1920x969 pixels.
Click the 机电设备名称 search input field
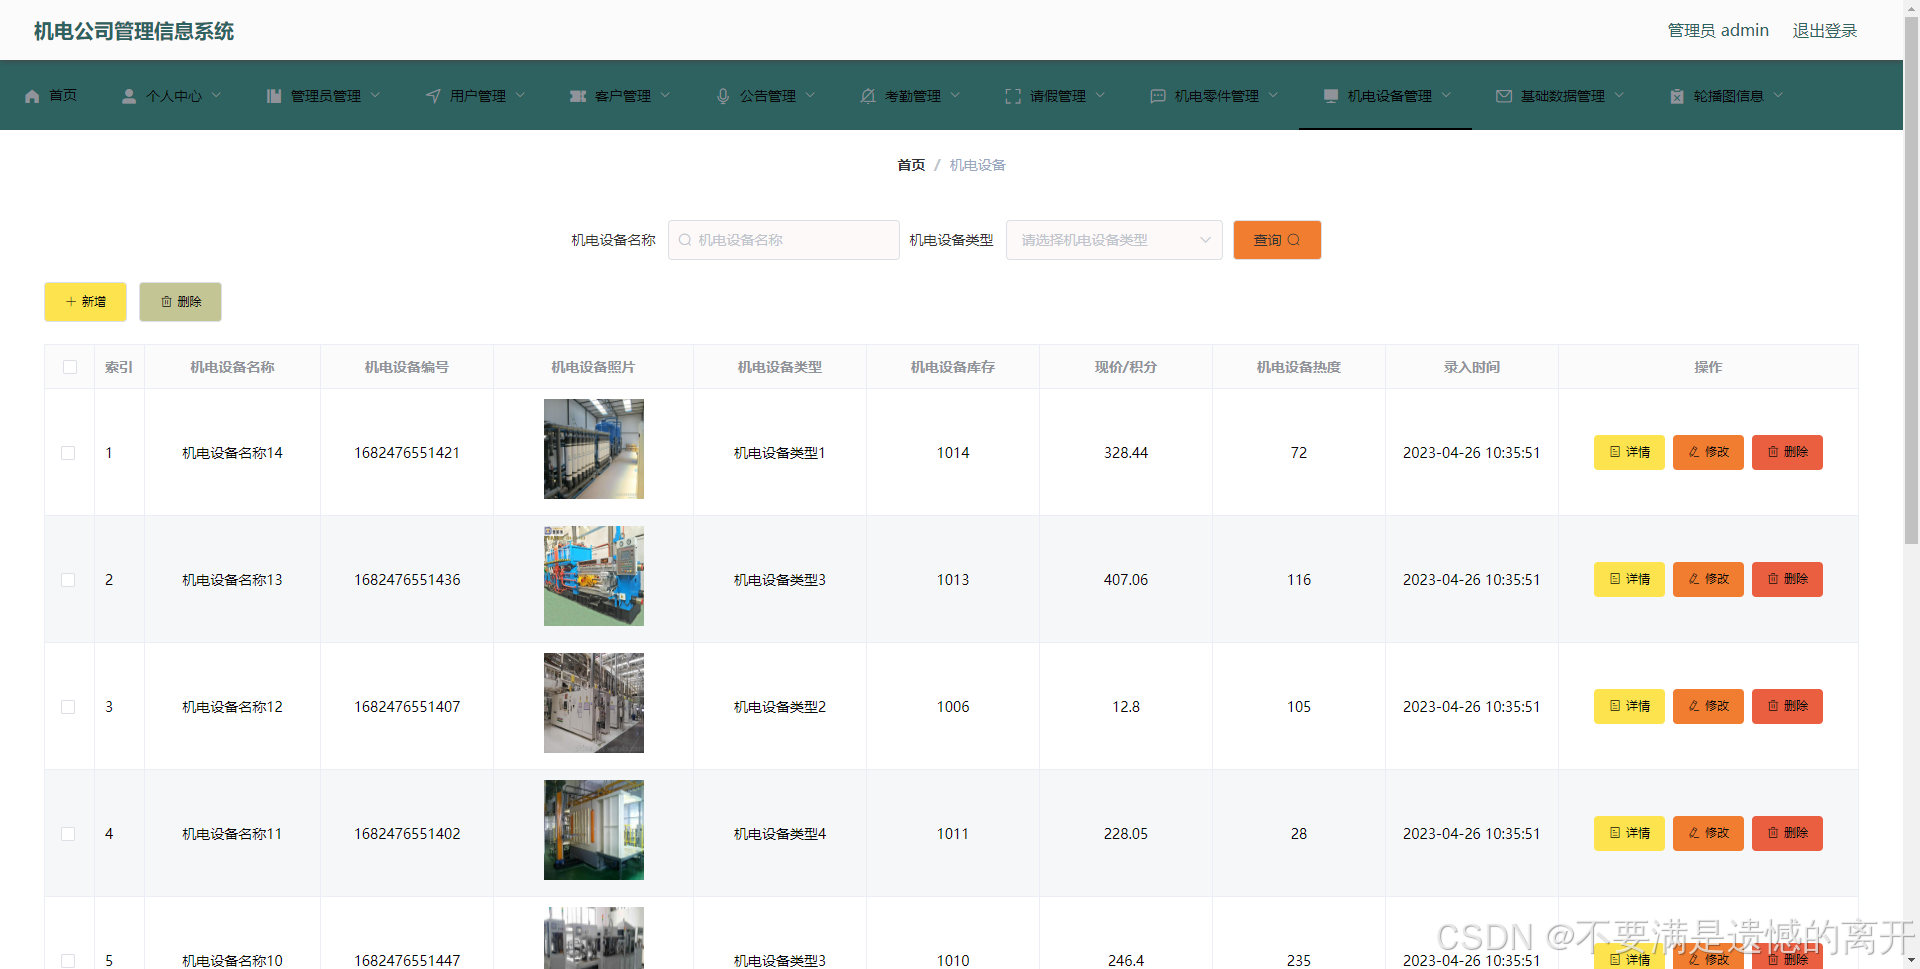pyautogui.click(x=784, y=240)
